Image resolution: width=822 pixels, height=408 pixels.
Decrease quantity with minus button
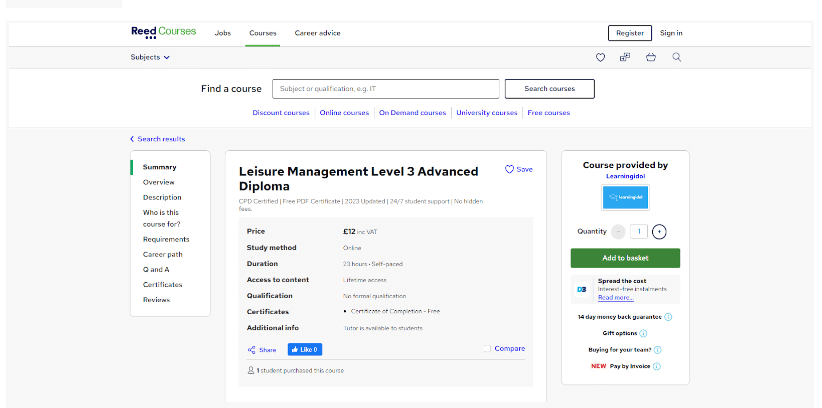[x=618, y=232]
